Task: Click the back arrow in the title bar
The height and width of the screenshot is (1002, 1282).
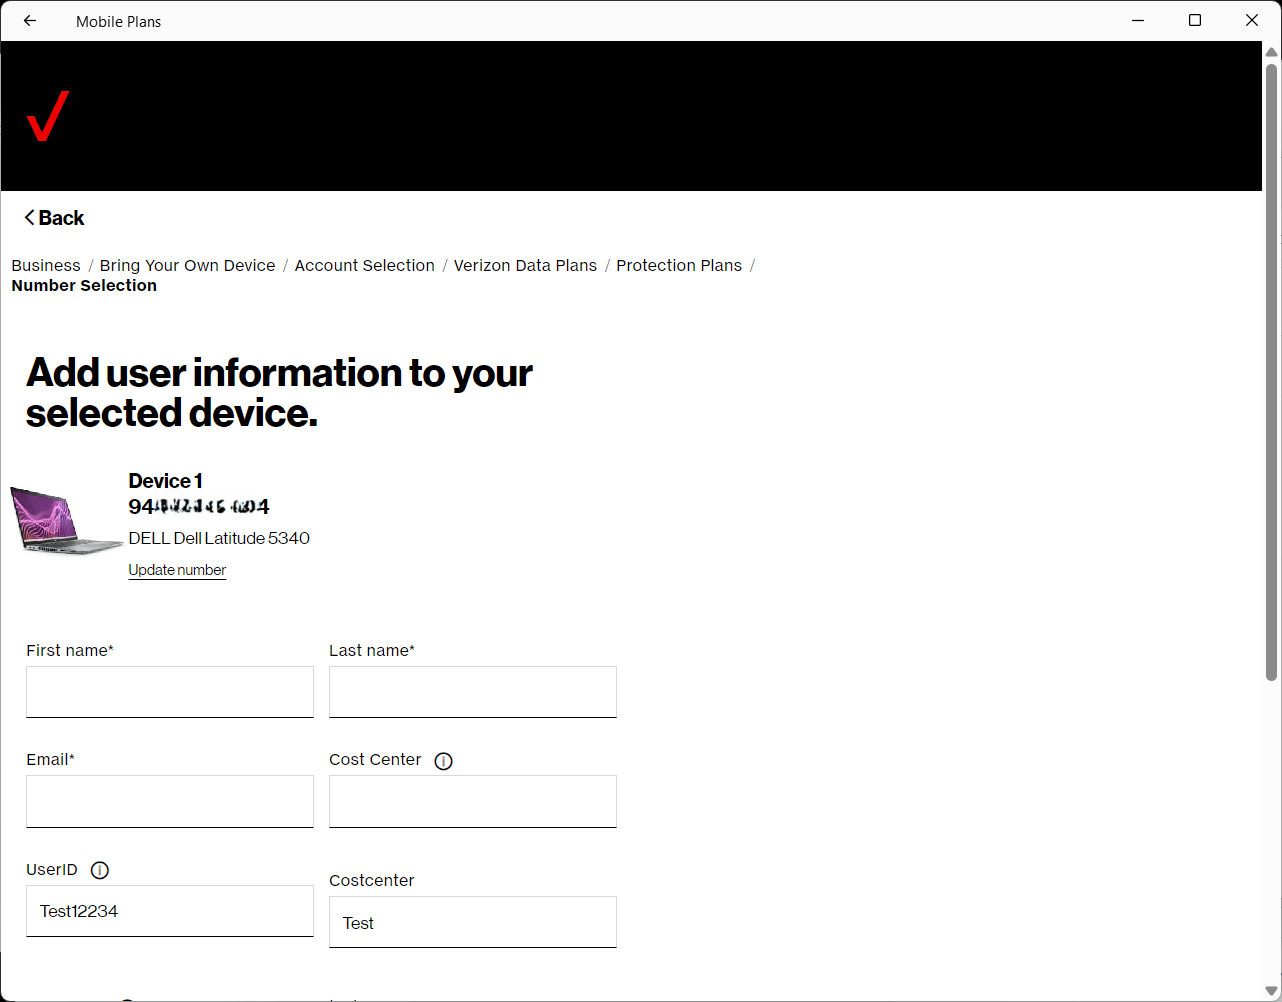Action: point(30,21)
